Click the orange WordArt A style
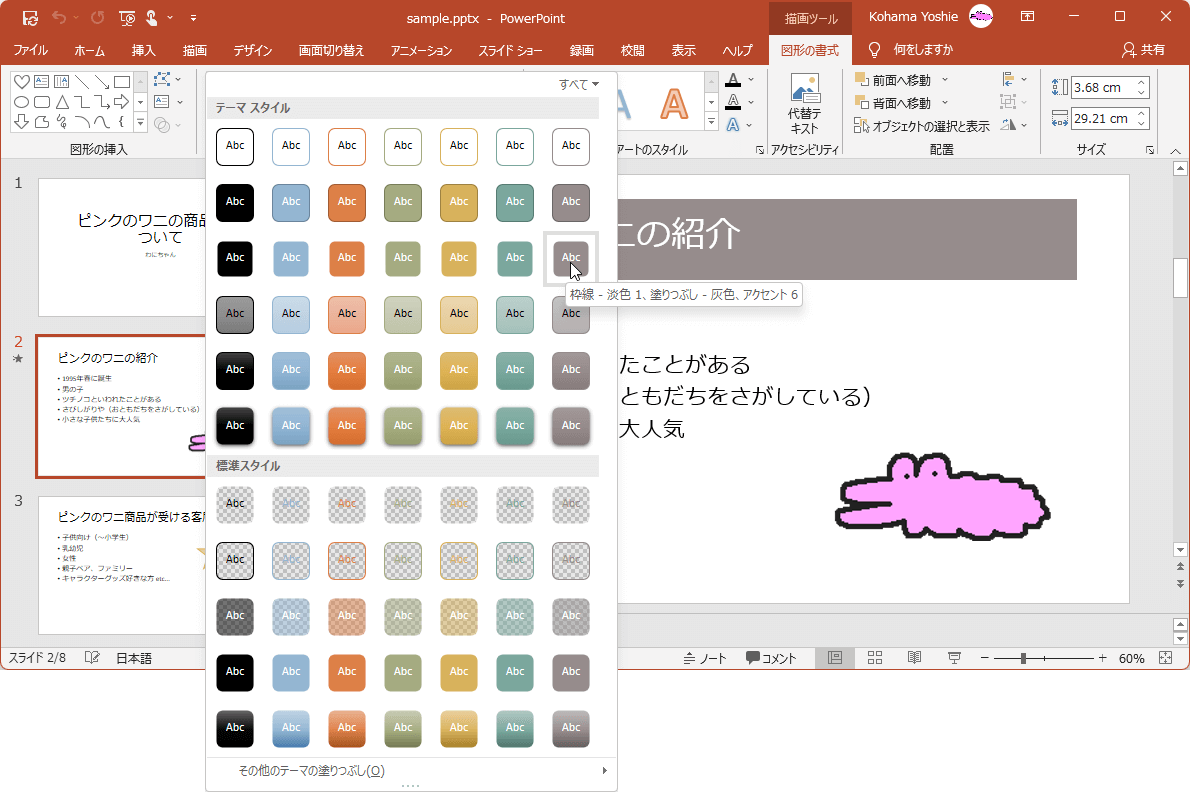 (674, 104)
